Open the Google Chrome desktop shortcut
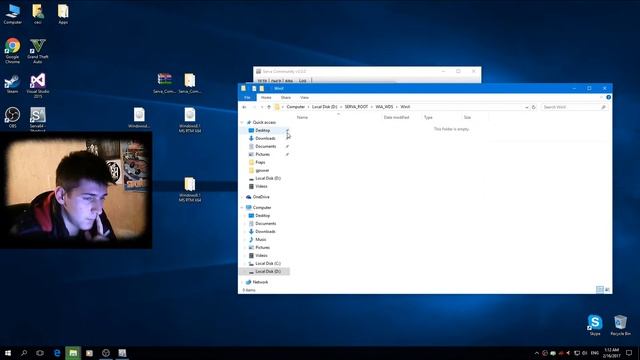Image resolution: width=640 pixels, height=360 pixels. [12, 50]
